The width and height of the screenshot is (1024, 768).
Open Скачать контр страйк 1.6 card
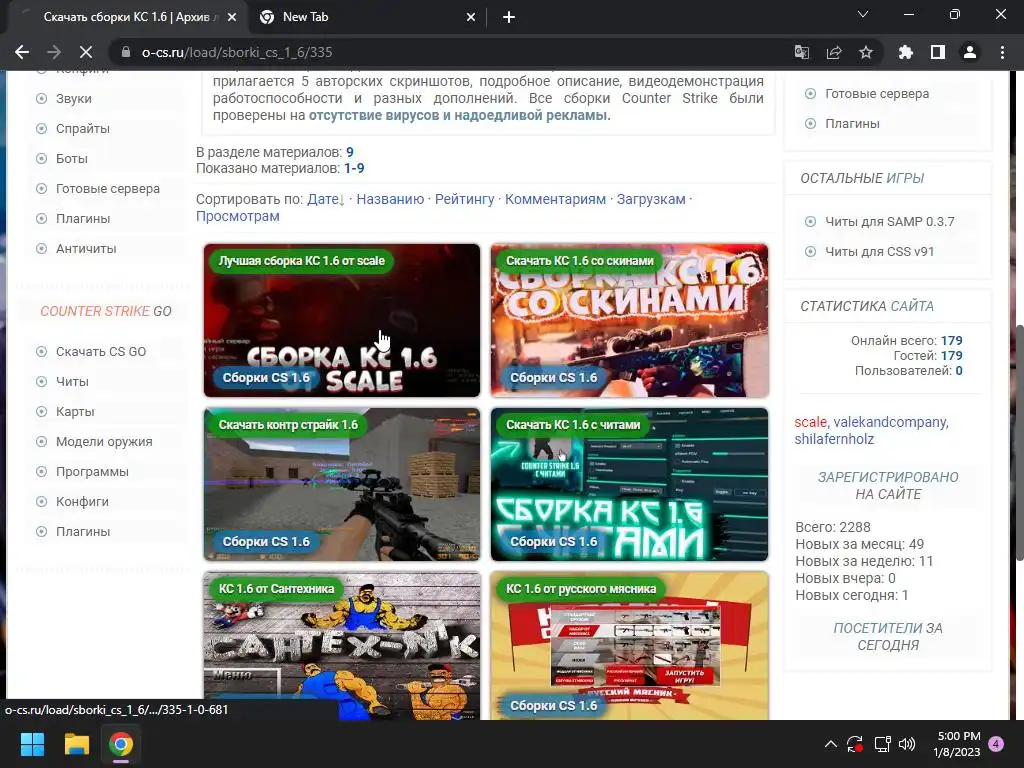pyautogui.click(x=342, y=485)
